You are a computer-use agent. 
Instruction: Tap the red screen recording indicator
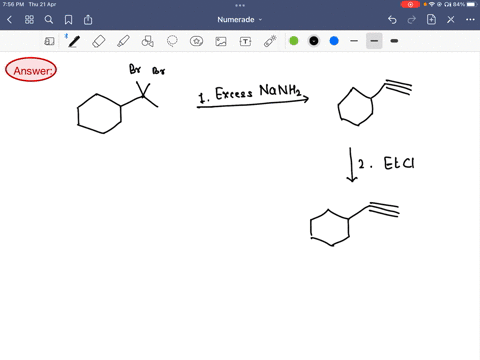coord(410,4)
